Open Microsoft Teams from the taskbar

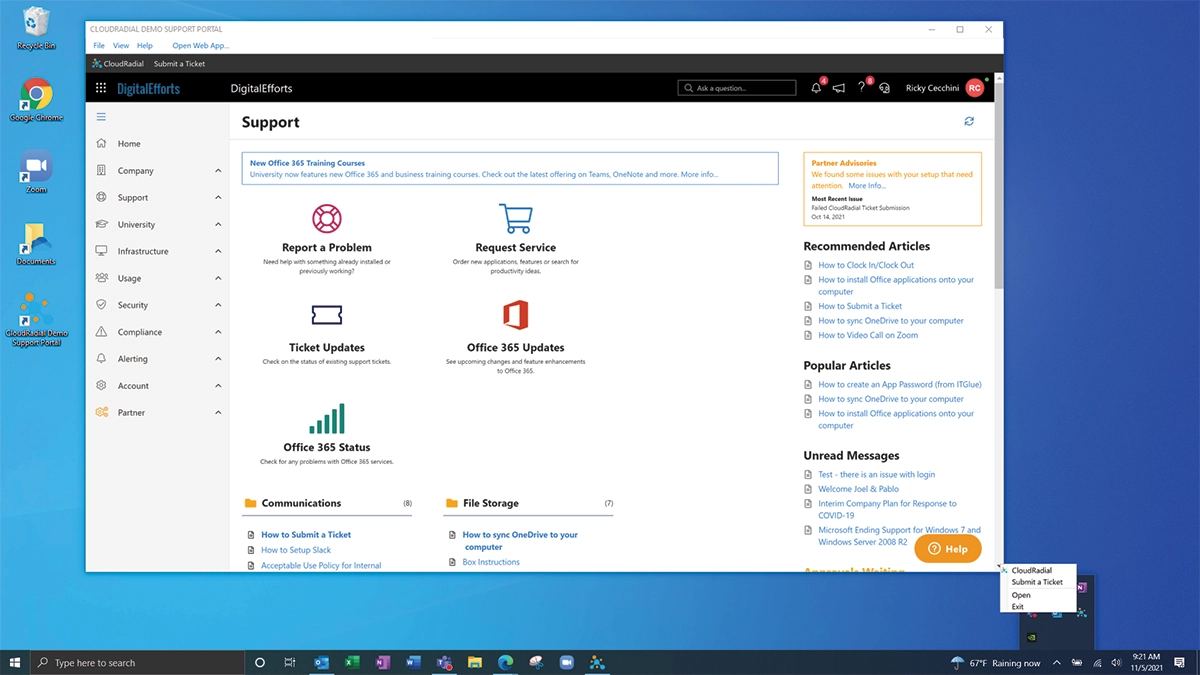(444, 662)
